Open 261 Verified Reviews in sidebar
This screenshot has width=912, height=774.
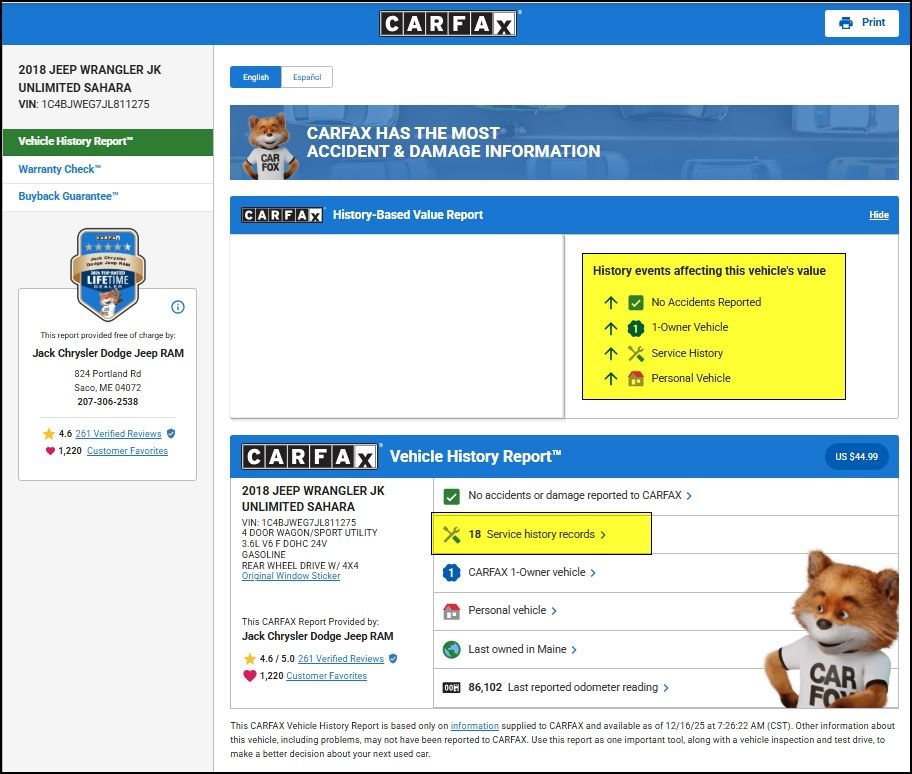(x=118, y=434)
